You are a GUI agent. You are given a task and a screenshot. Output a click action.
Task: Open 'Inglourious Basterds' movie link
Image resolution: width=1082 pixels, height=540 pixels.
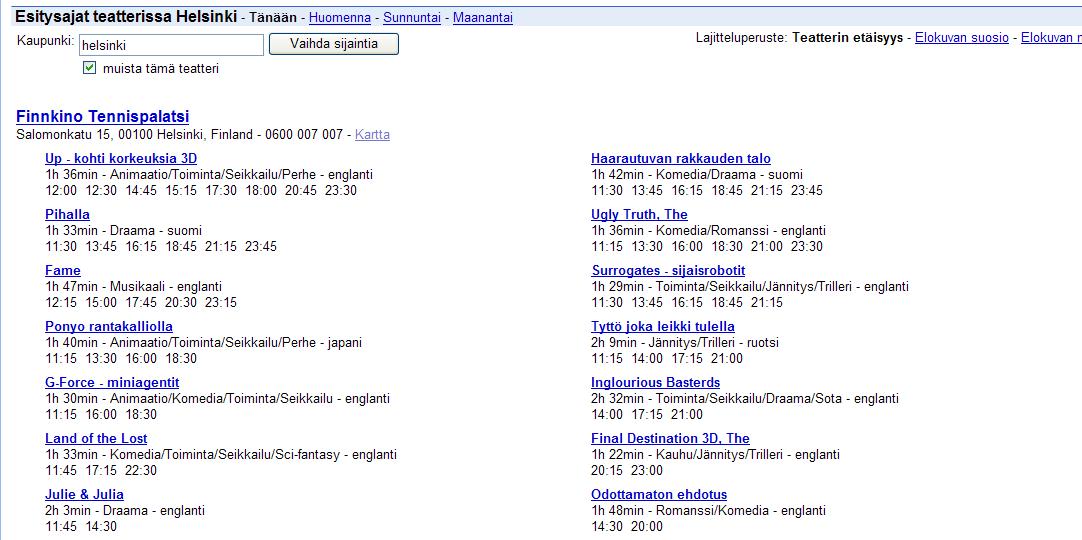tap(656, 382)
